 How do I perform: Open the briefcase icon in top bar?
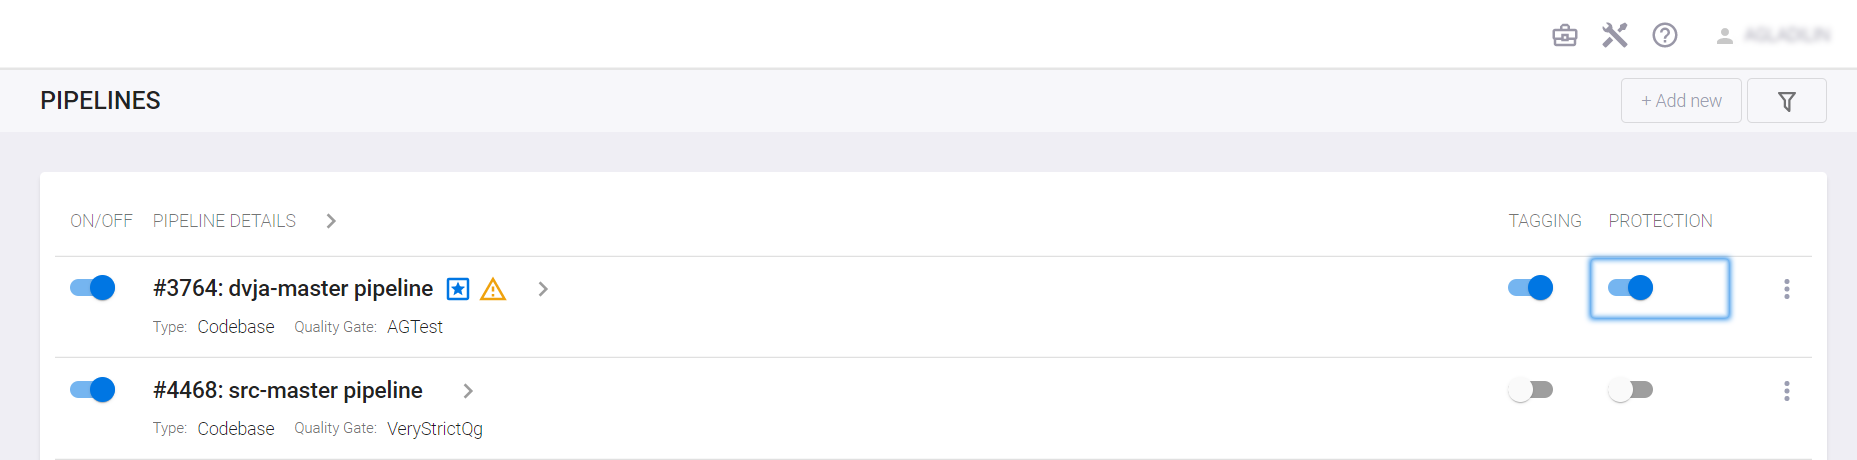1565,36
